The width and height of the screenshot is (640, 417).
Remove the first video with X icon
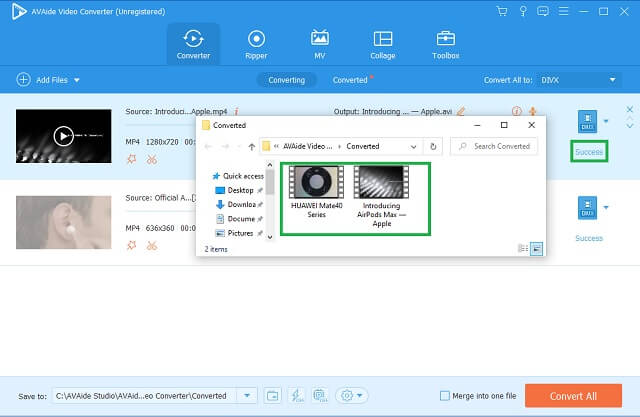click(630, 109)
